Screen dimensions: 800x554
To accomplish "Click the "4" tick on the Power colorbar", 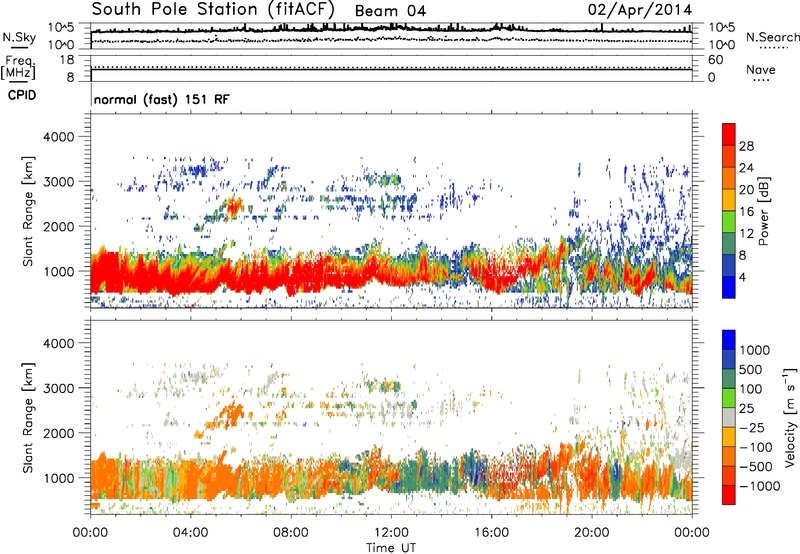I will tap(742, 278).
